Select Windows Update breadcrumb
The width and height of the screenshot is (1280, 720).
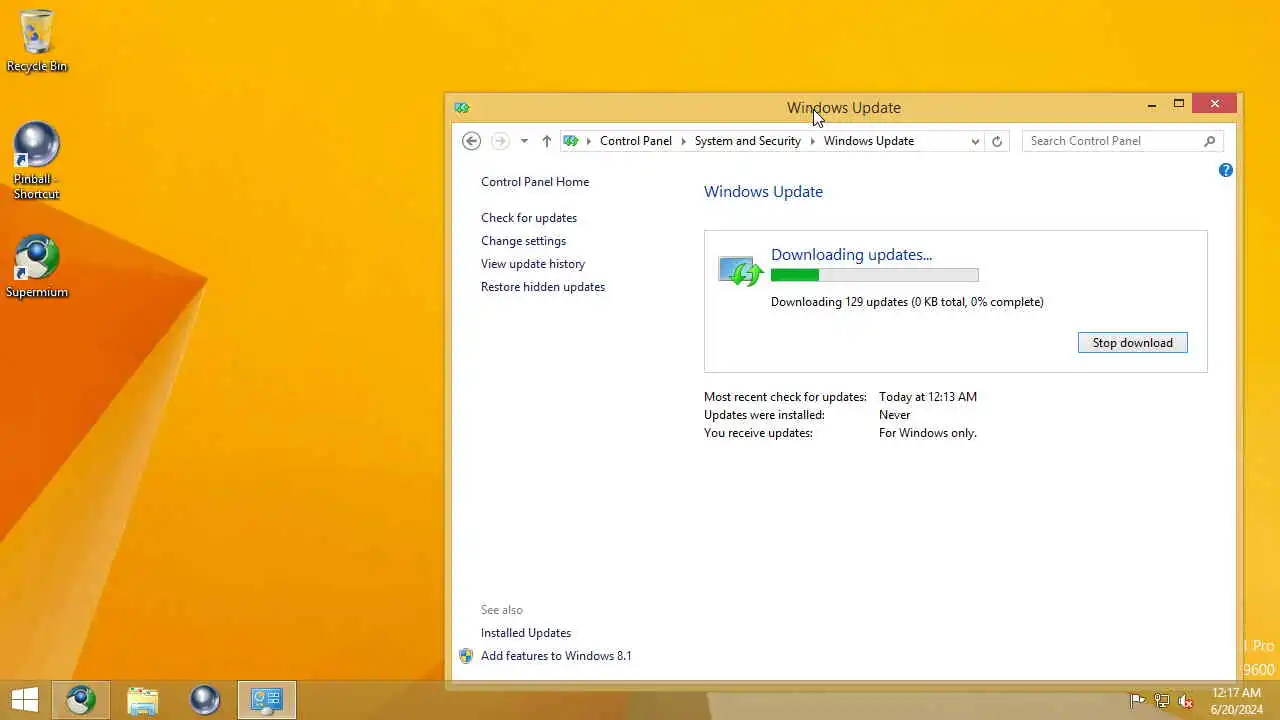[869, 141]
